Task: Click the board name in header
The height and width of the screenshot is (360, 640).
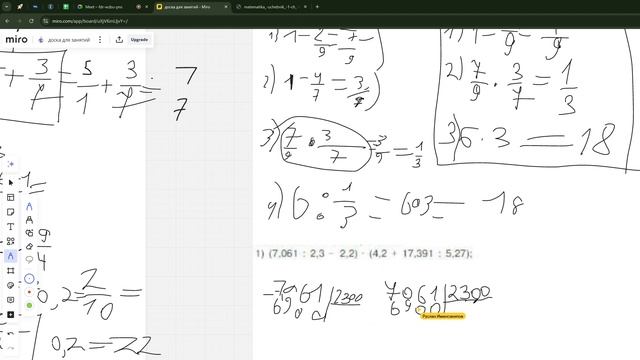Action: point(69,40)
